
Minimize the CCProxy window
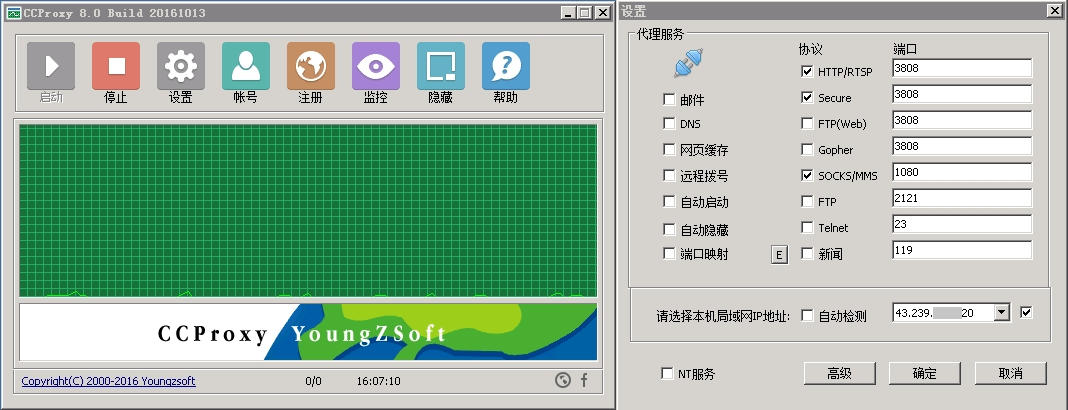tap(569, 12)
